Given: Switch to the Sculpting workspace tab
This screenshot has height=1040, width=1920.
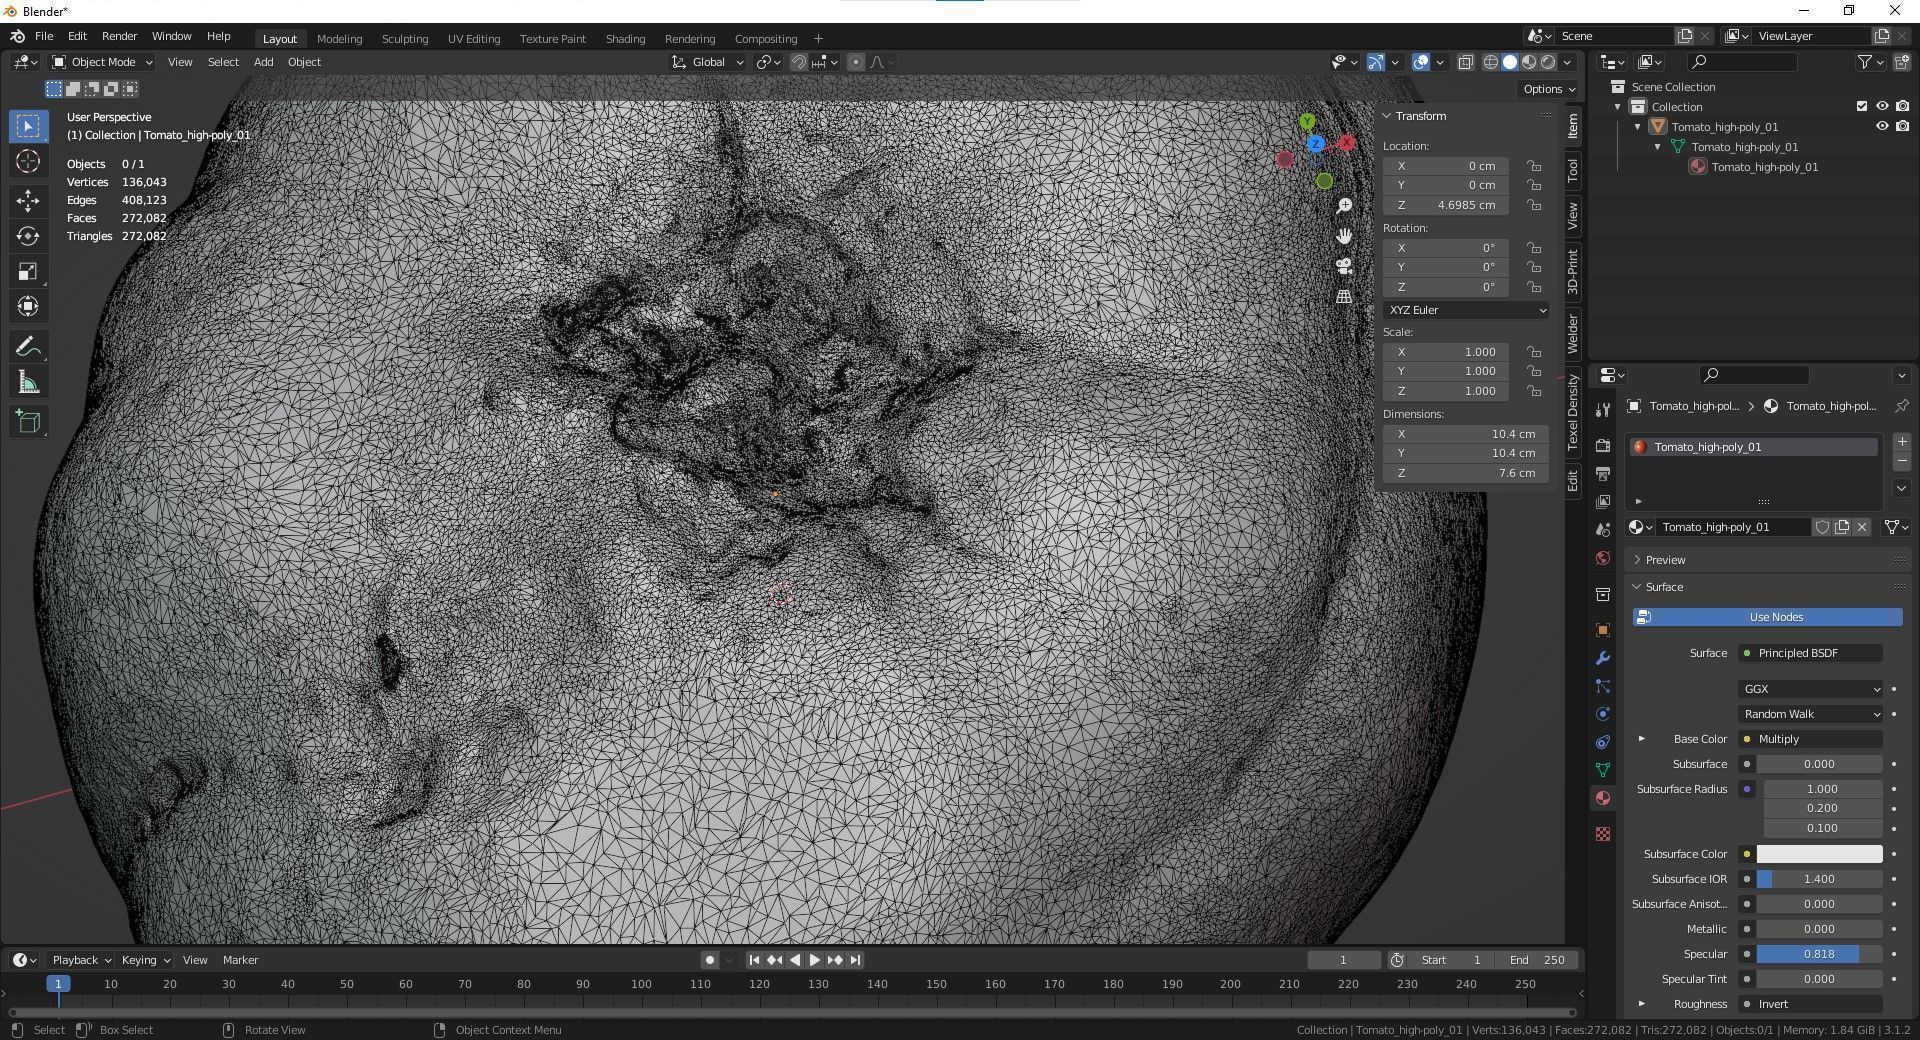Looking at the screenshot, I should pos(404,39).
